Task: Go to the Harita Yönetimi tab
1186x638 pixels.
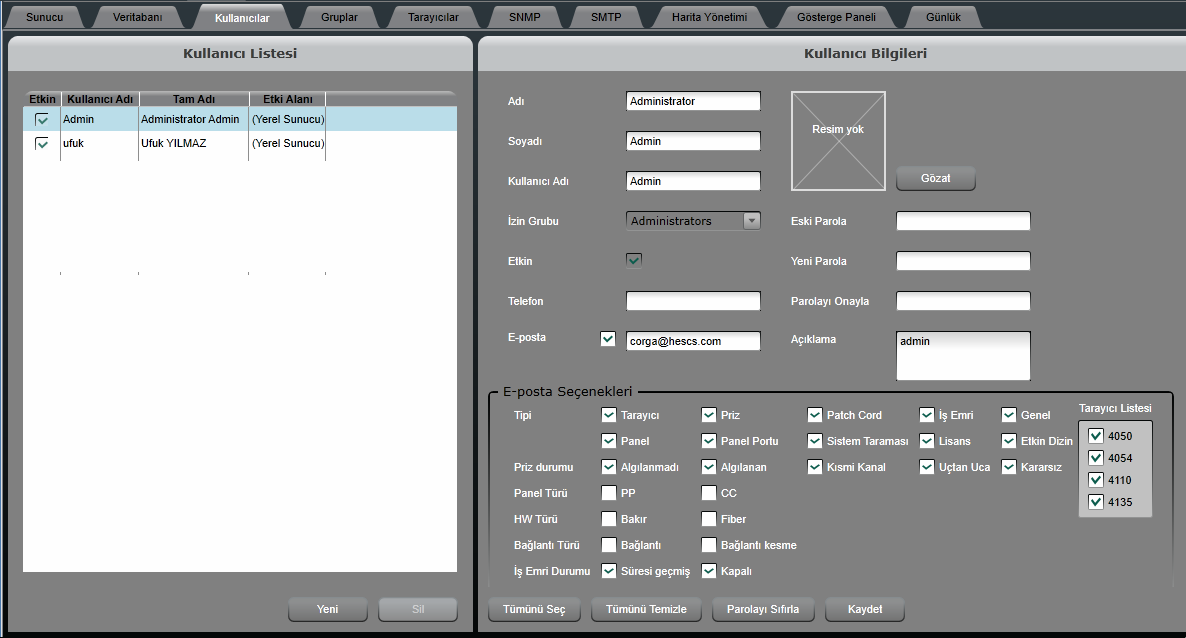Action: tap(709, 17)
